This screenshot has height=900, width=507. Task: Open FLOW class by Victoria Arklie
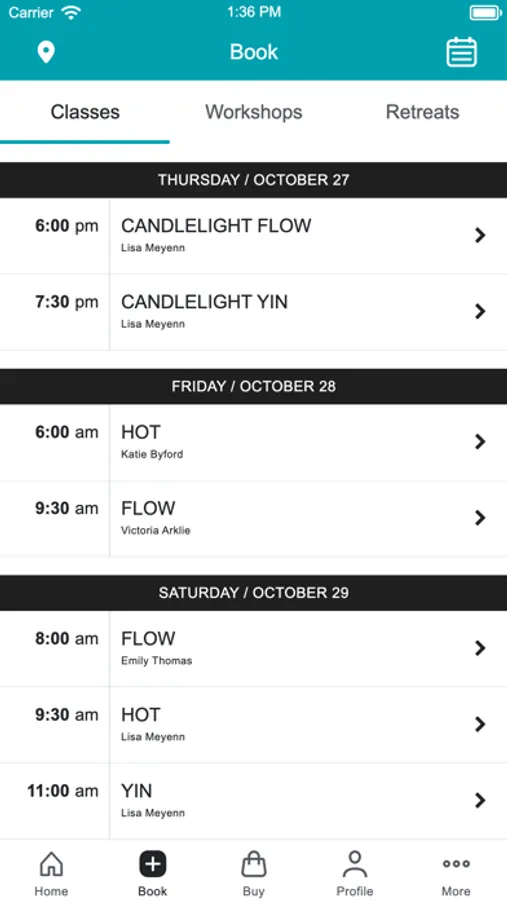click(x=253, y=519)
